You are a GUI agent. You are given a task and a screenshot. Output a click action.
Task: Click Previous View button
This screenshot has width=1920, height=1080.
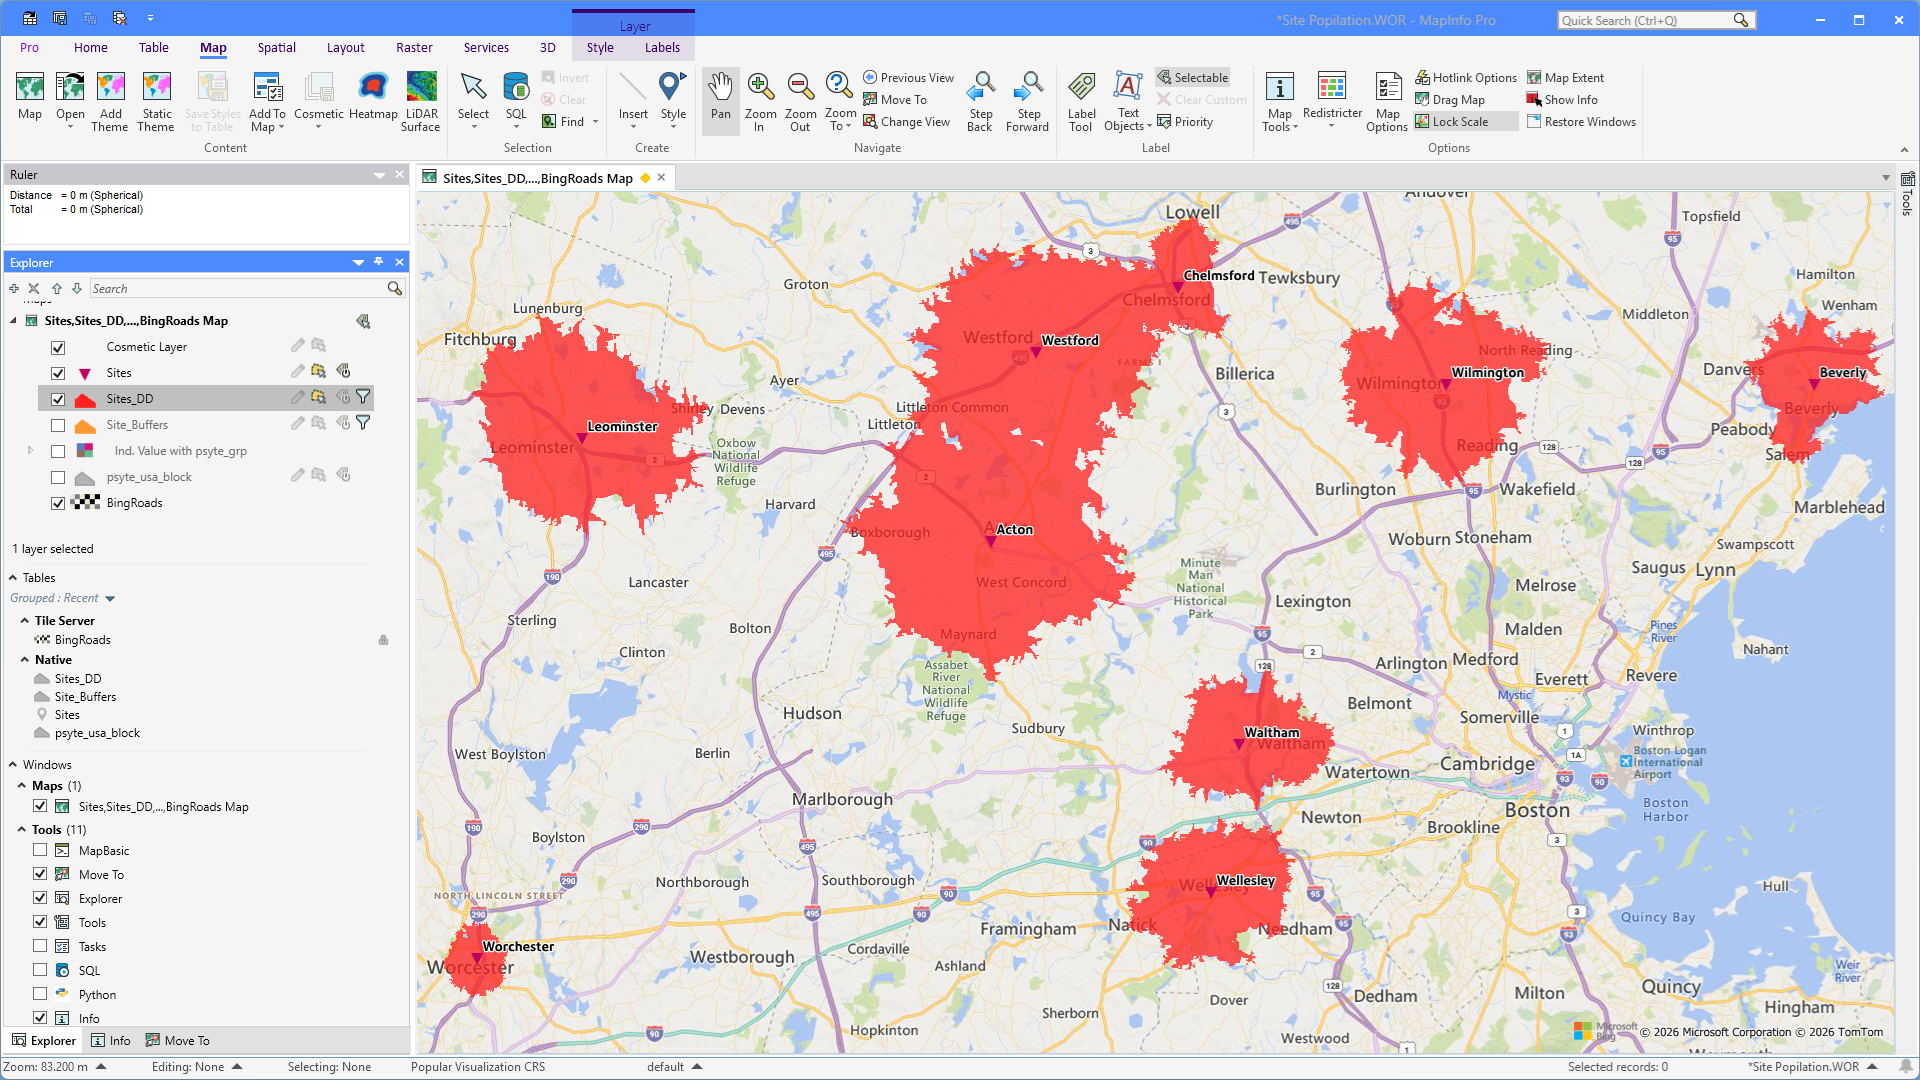coord(909,78)
